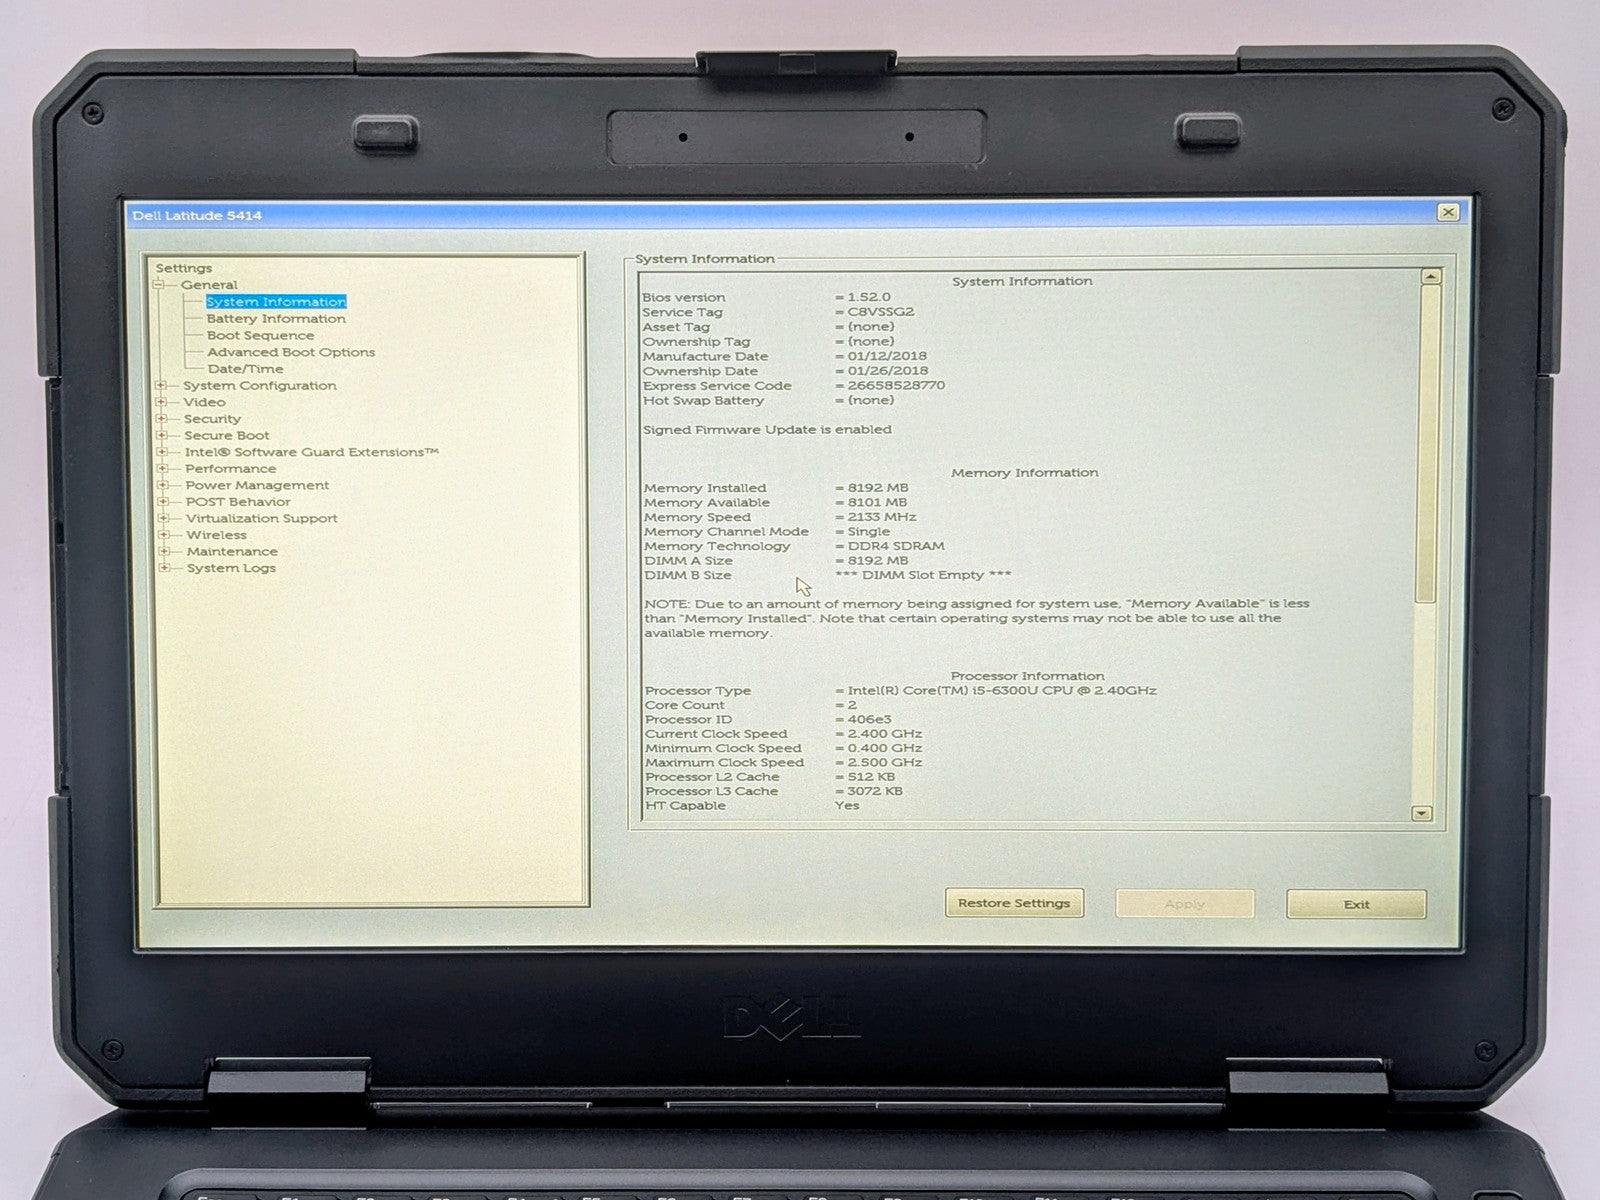1600x1200 pixels.
Task: Click the Memory Available value 8101 MB
Action: 878,503
